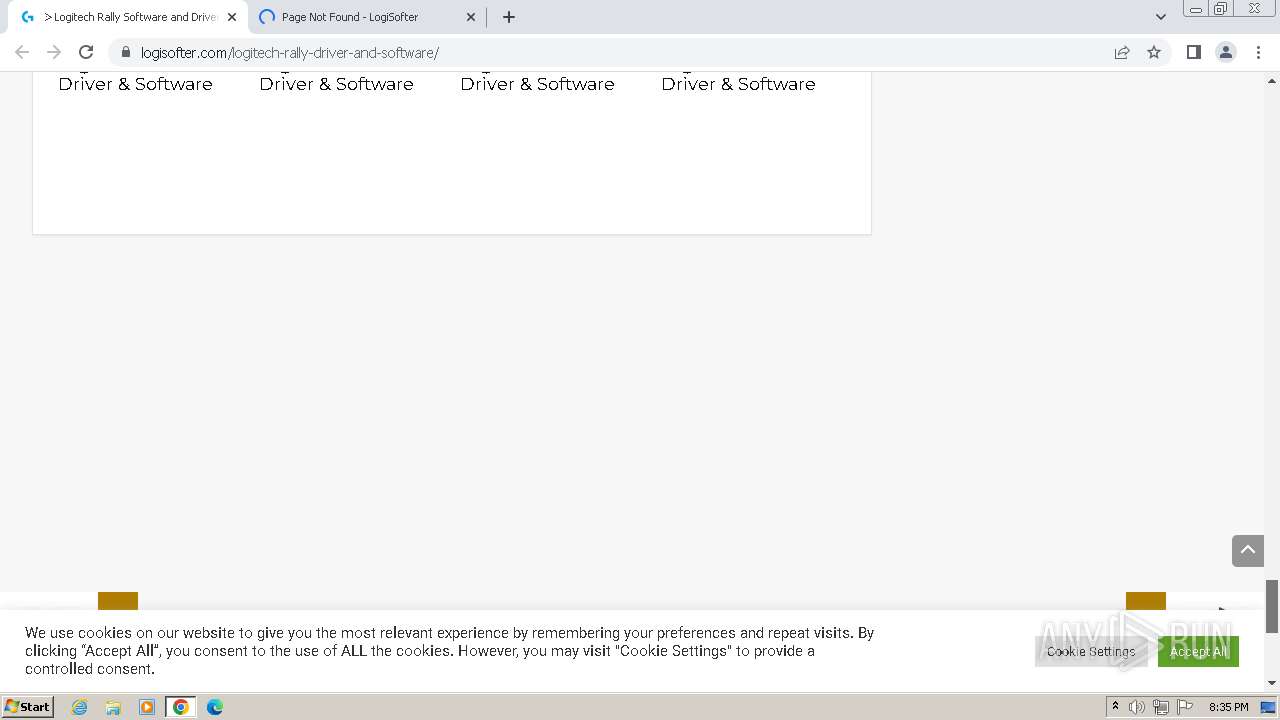Expand the tab search dropdown
The image size is (1280, 720).
click(1161, 17)
